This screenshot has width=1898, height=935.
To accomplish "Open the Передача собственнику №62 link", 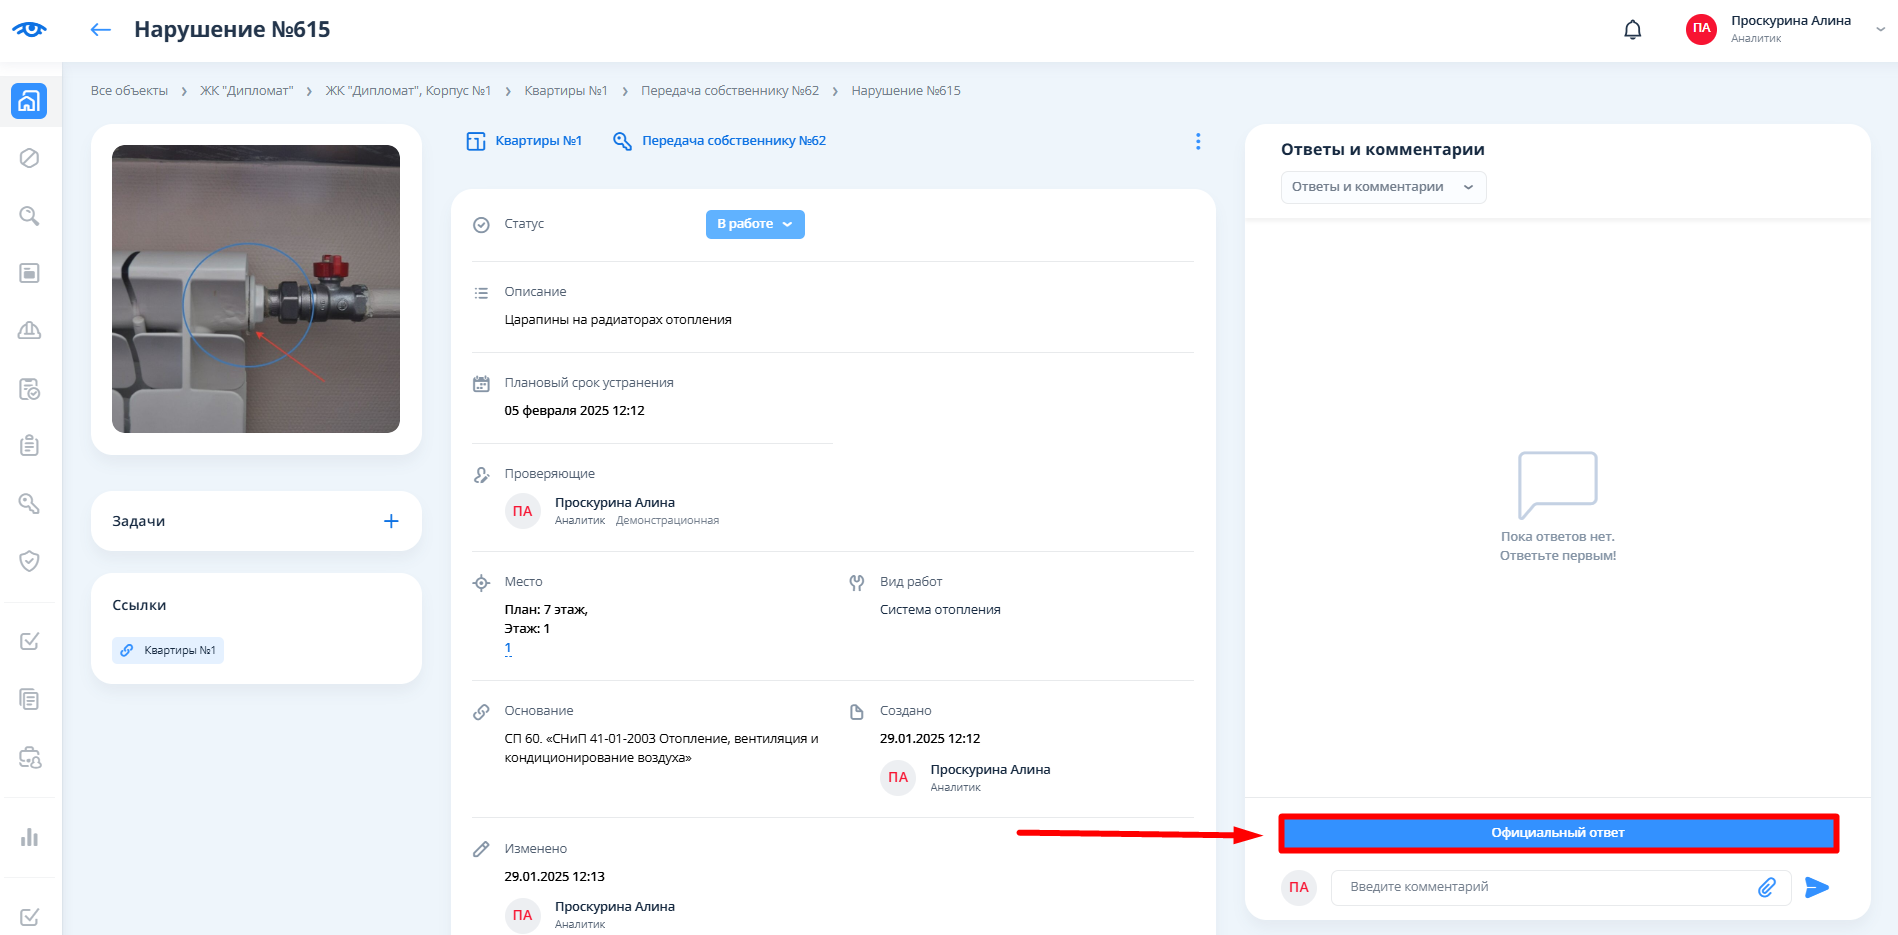I will tap(733, 141).
